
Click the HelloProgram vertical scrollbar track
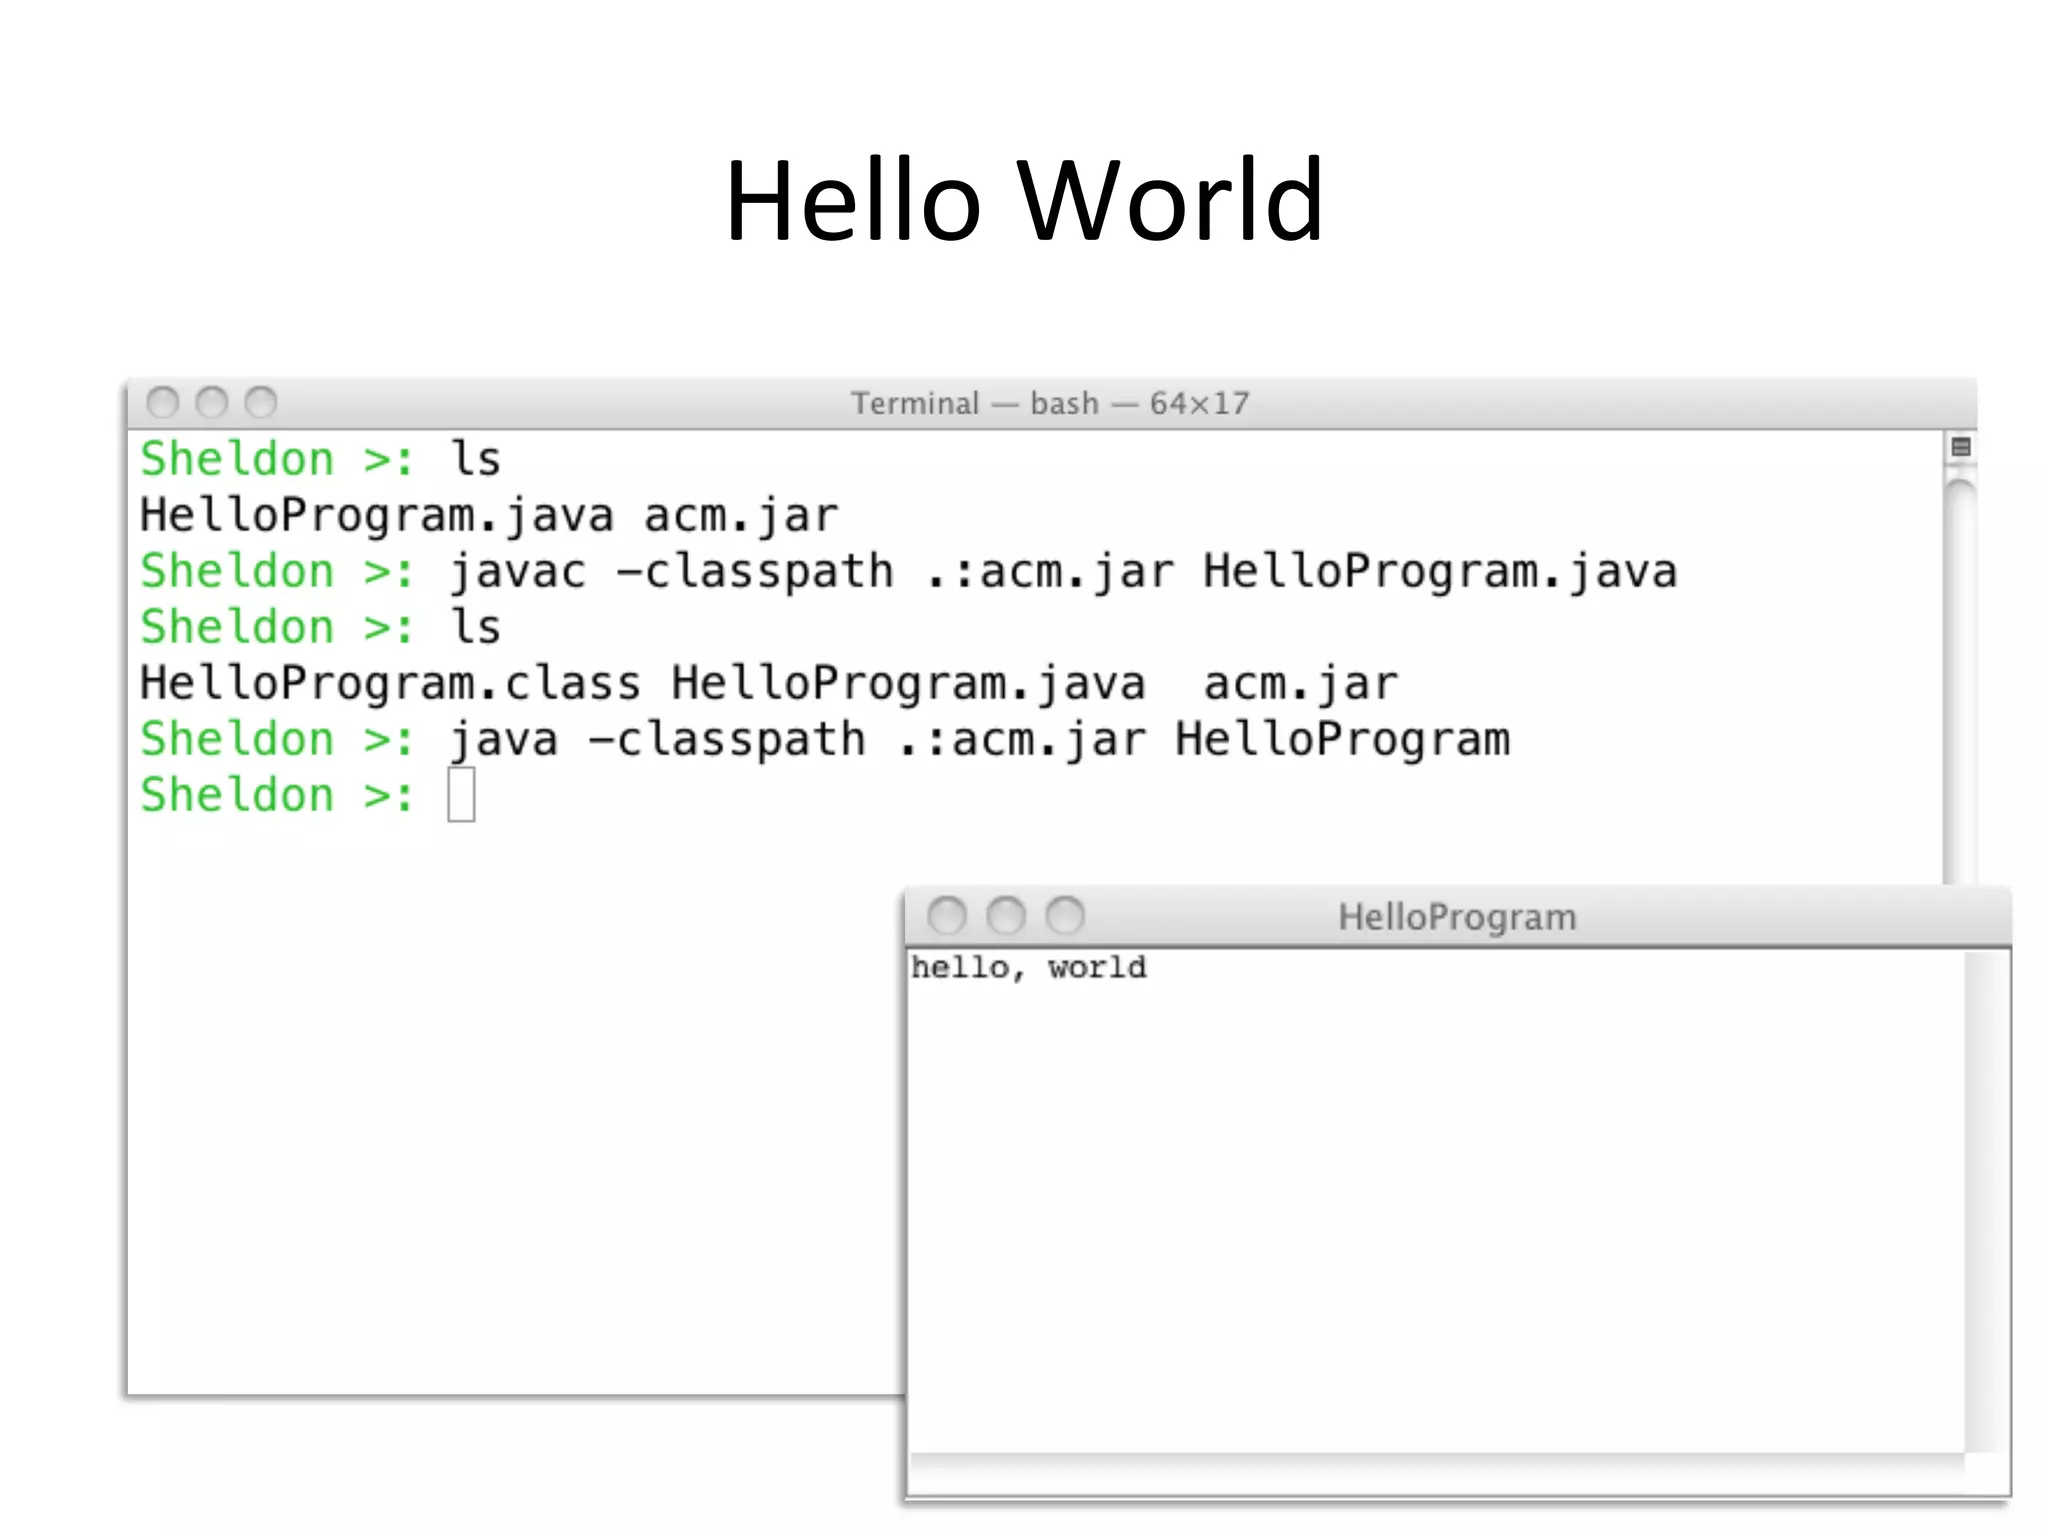[x=1986, y=1200]
